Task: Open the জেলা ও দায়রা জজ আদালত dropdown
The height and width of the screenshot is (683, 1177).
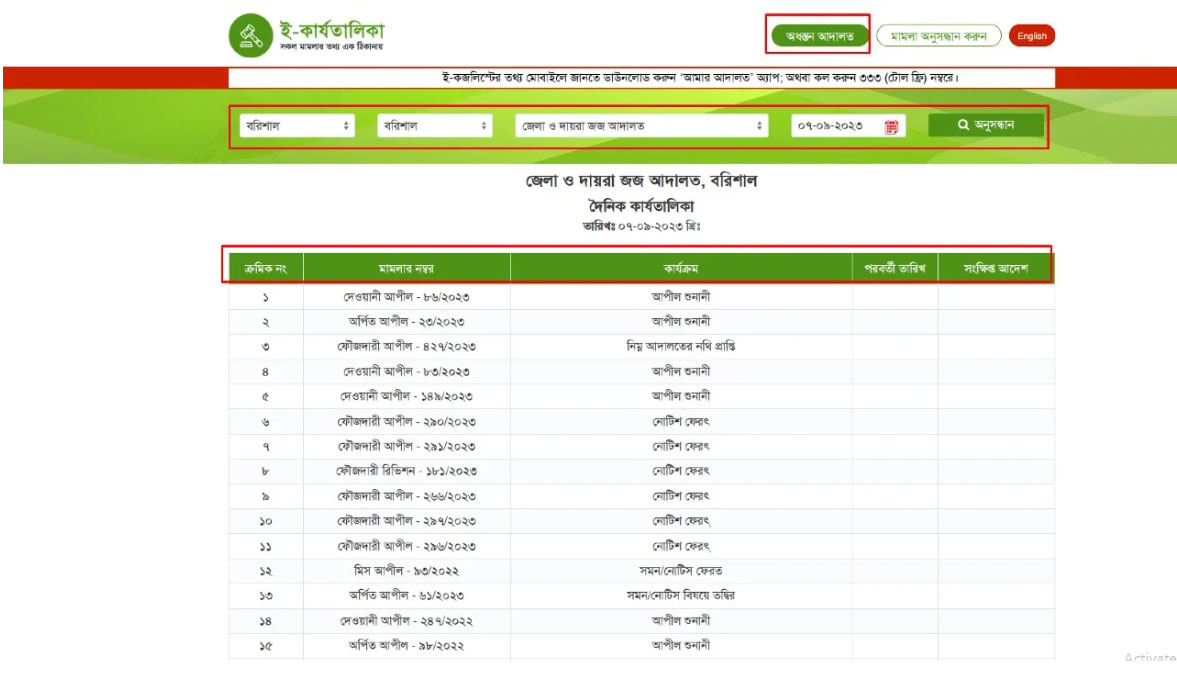Action: (x=642, y=126)
